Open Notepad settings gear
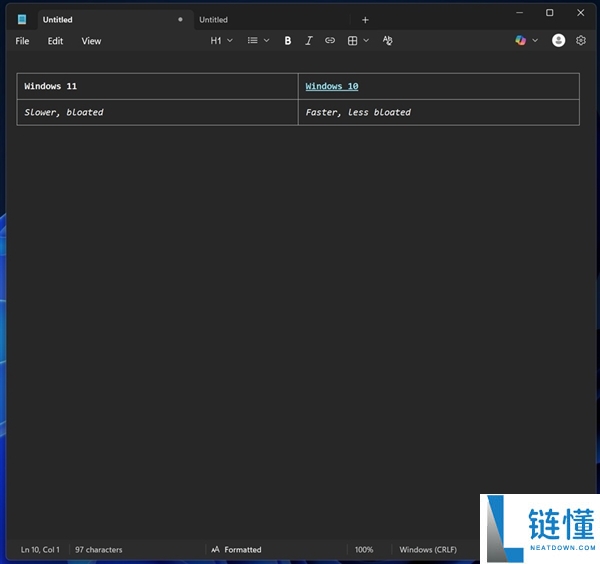This screenshot has width=600, height=564. (581, 40)
